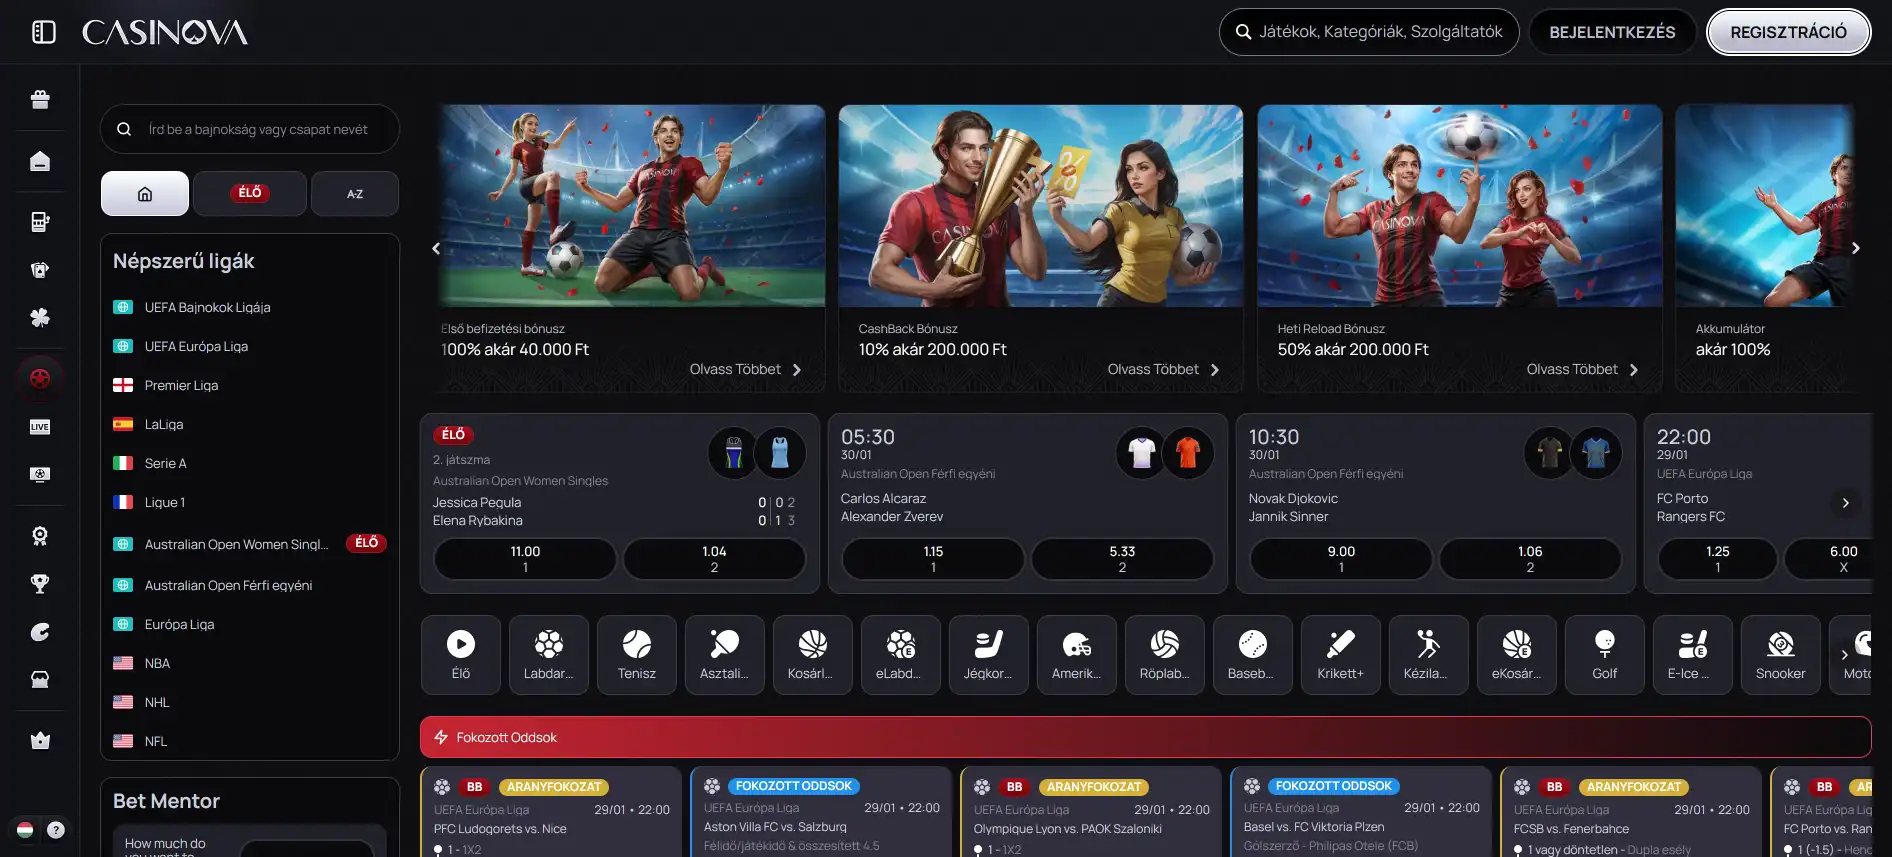This screenshot has height=857, width=1892.
Task: Open the Fokozott Oddsok red banner
Action: coord(1145,737)
